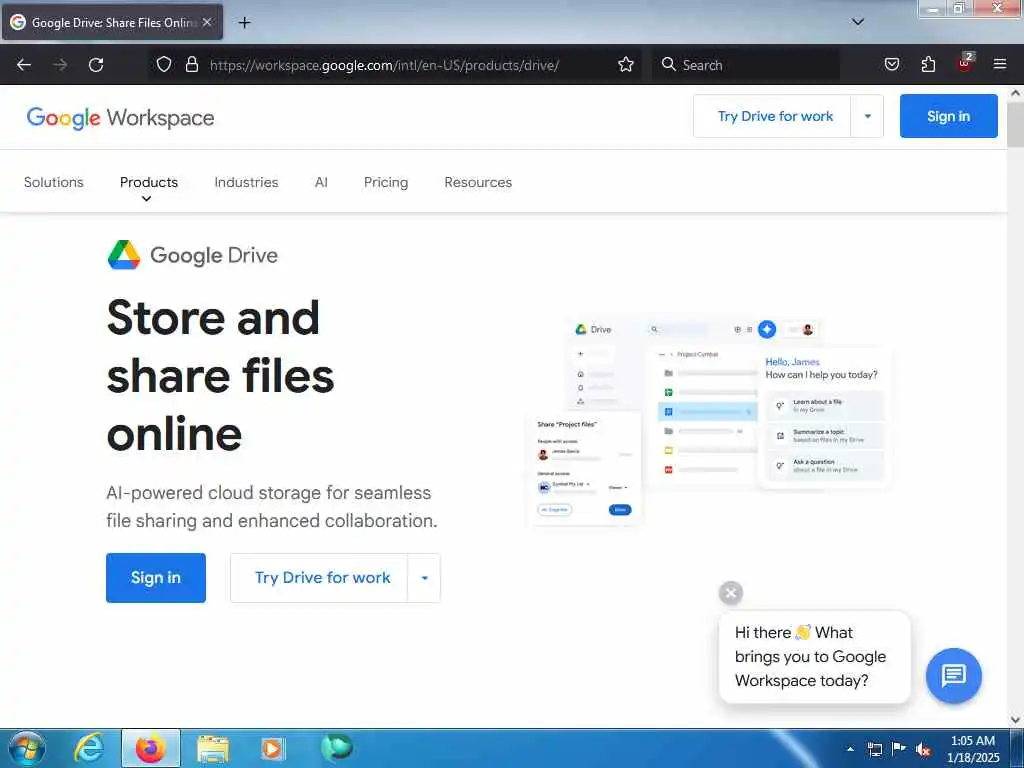Click the "Store and share files online" heading
1024x768 pixels.
(220, 376)
